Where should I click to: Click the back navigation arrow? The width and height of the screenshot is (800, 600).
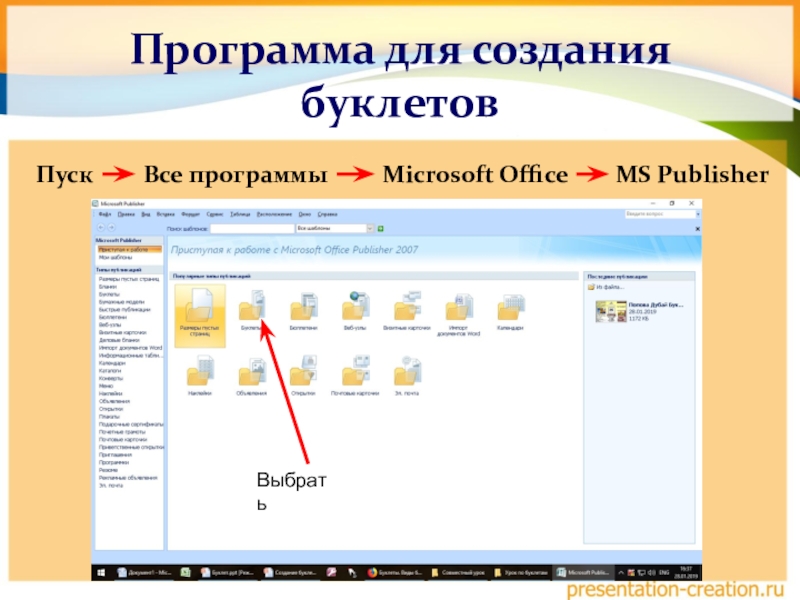(101, 228)
